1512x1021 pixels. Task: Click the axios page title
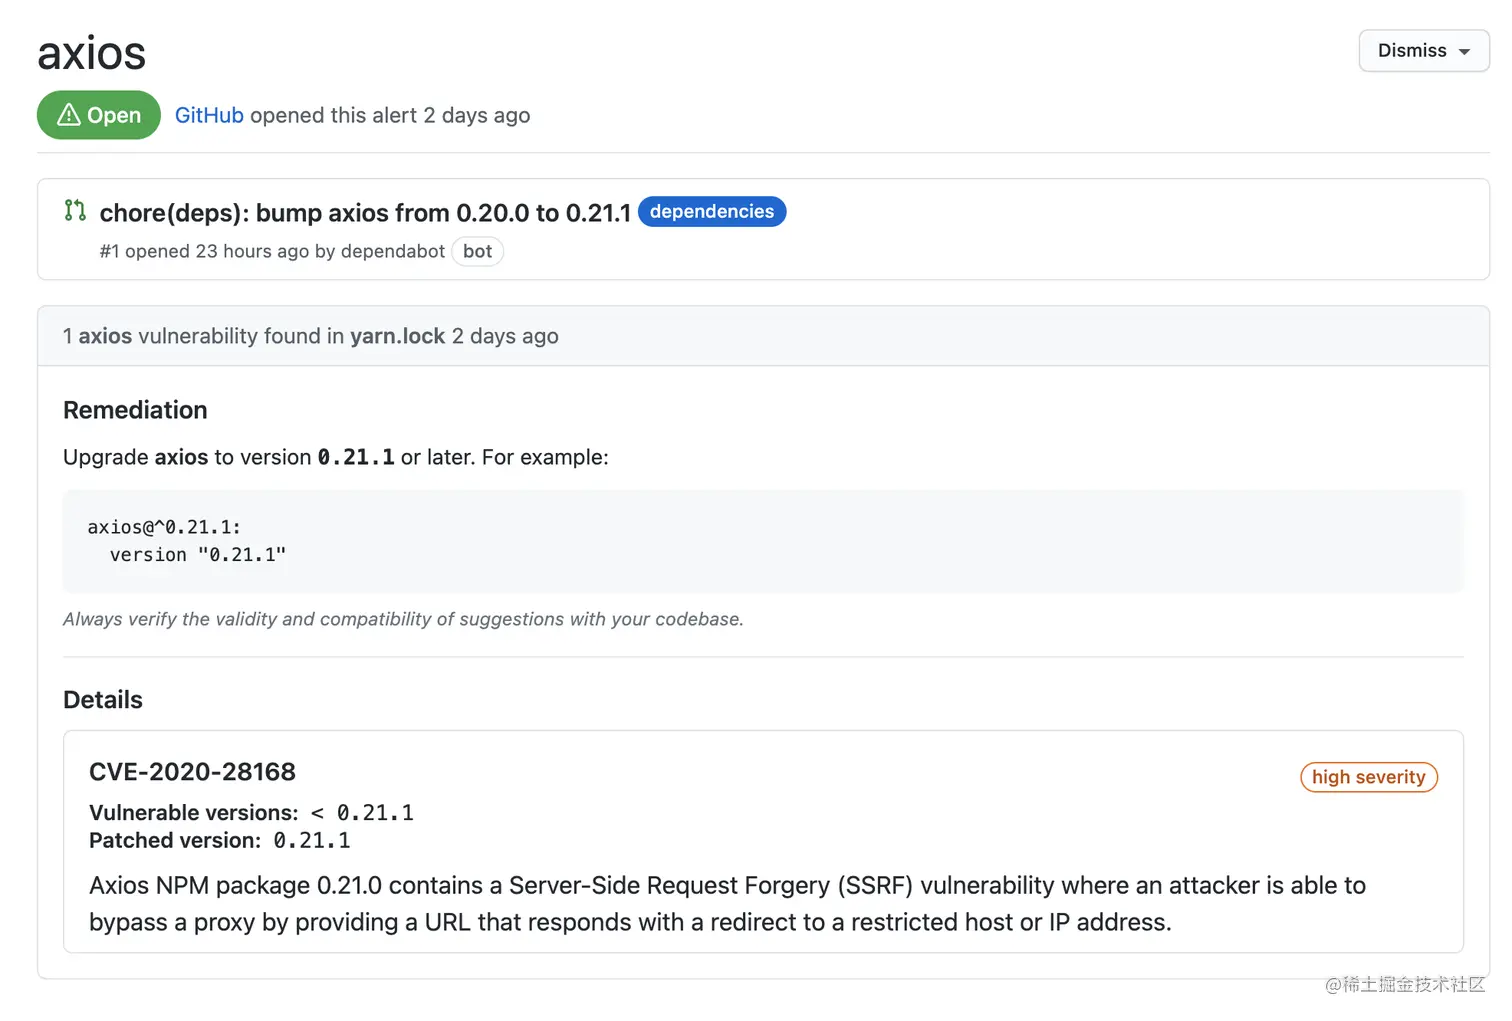(92, 53)
